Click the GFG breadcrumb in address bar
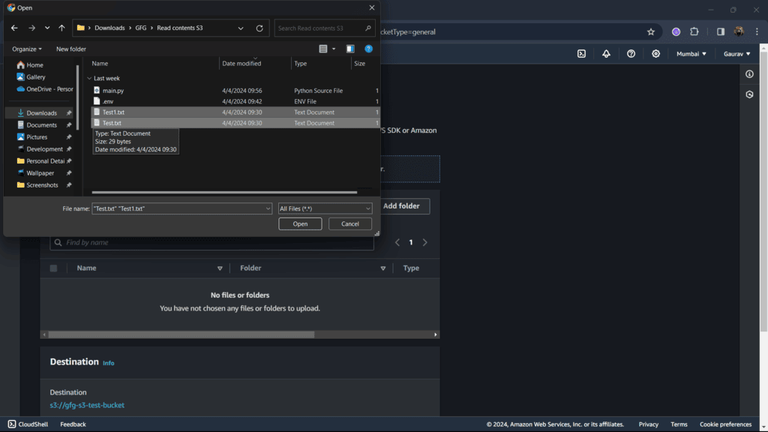 pyautogui.click(x=141, y=28)
